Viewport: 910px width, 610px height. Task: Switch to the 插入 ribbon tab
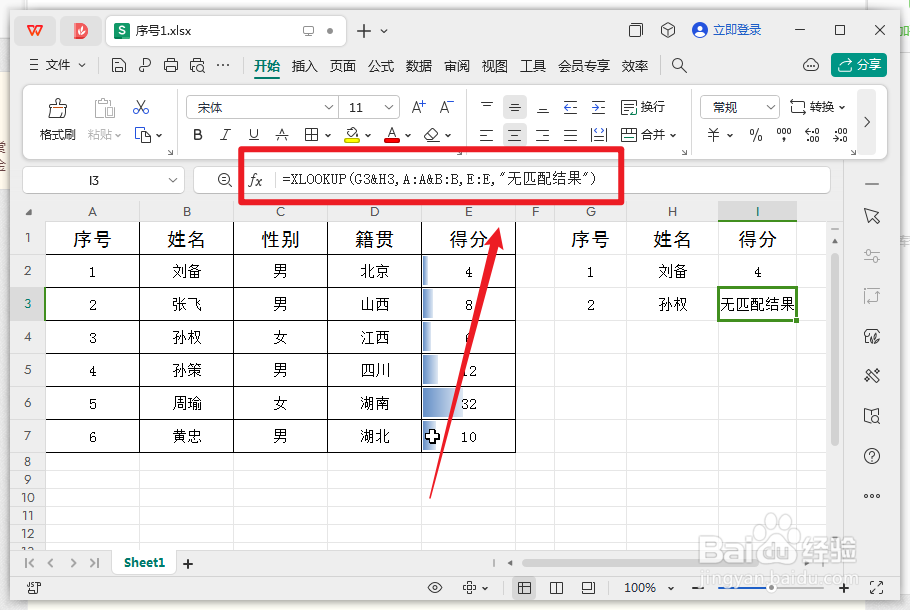[305, 66]
